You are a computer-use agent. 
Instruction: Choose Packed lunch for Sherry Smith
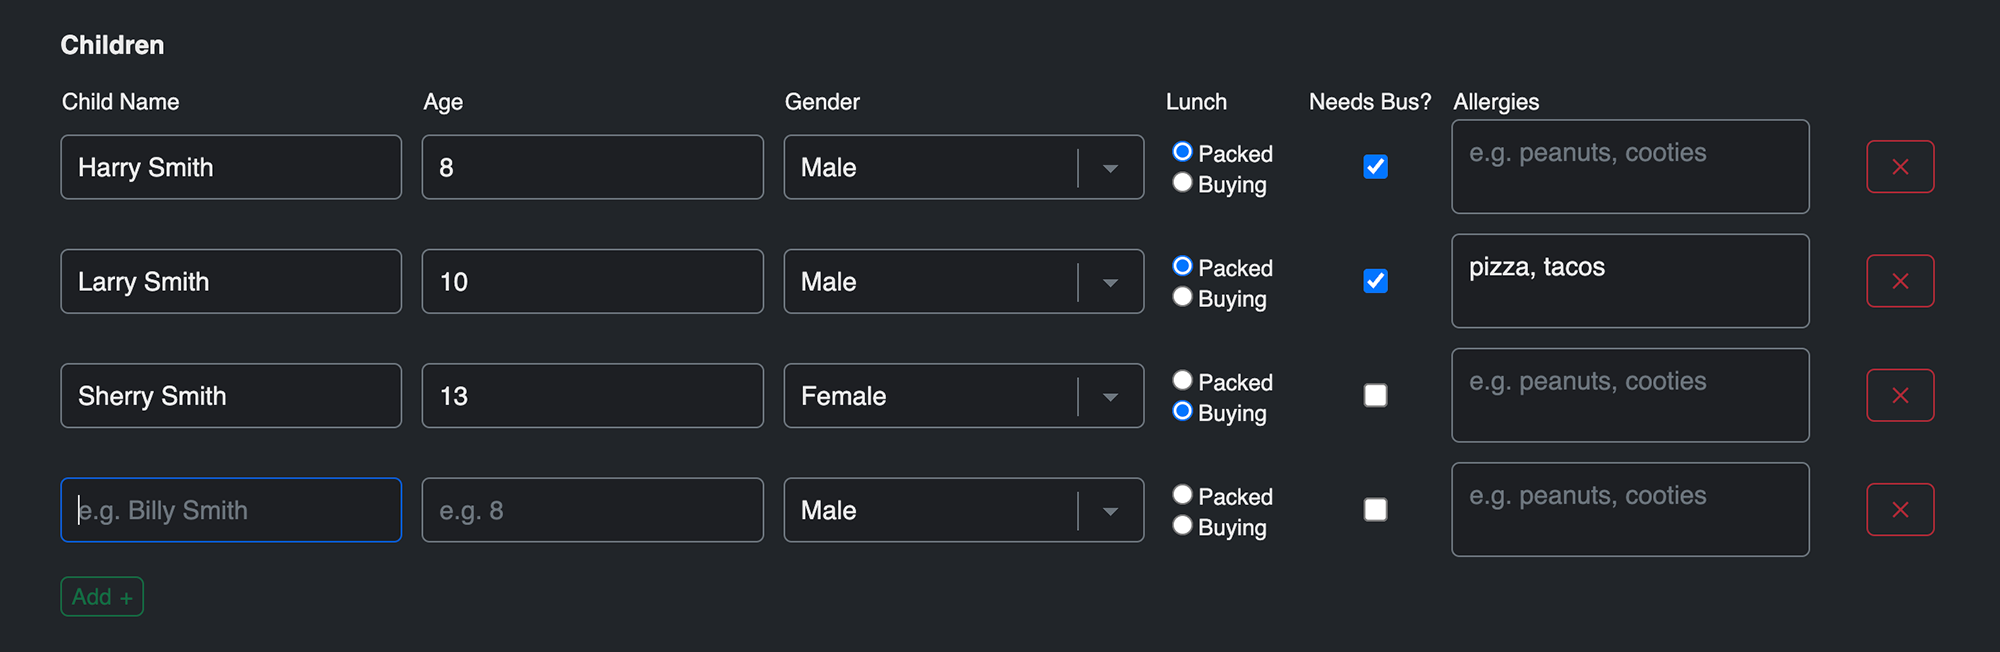click(1183, 381)
